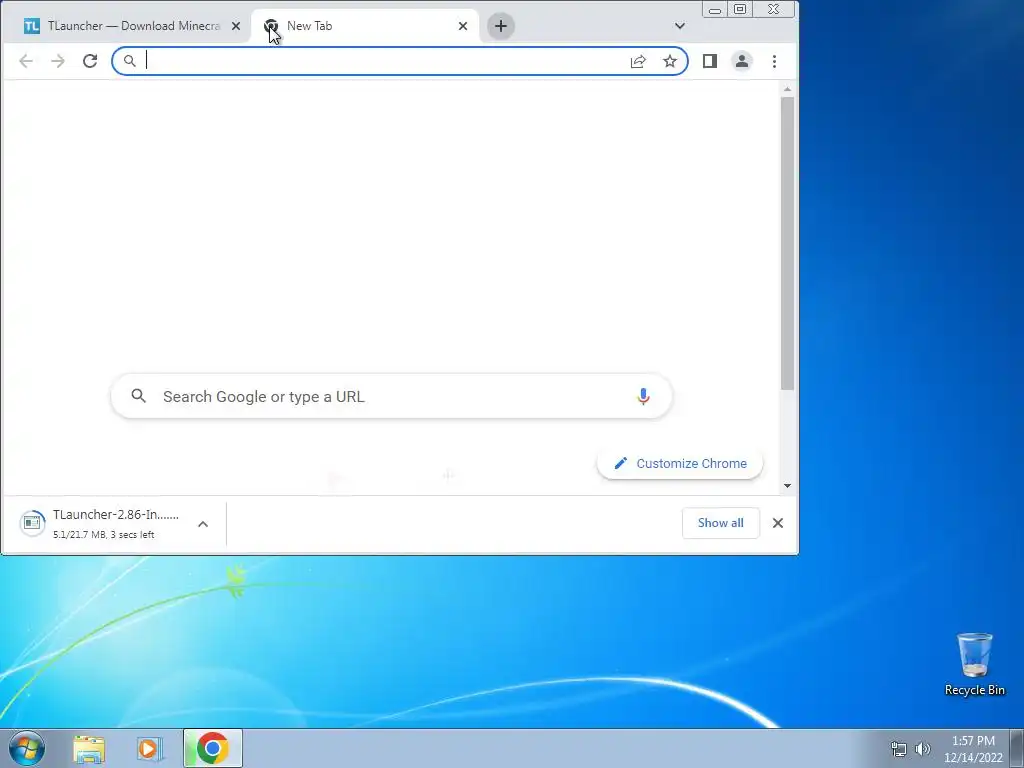Show all downloads
This screenshot has height=768, width=1024.
click(720, 523)
